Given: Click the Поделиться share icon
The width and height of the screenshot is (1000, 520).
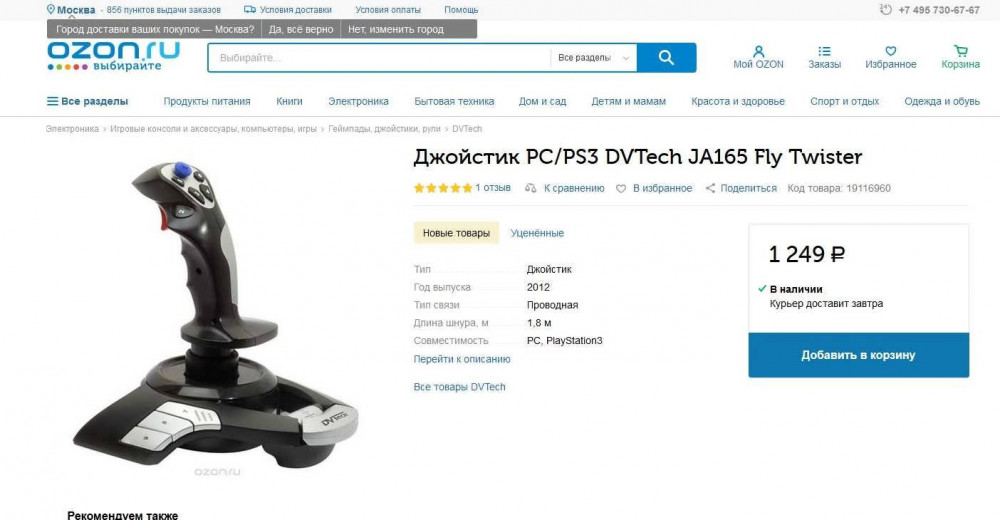Looking at the screenshot, I should (x=710, y=188).
